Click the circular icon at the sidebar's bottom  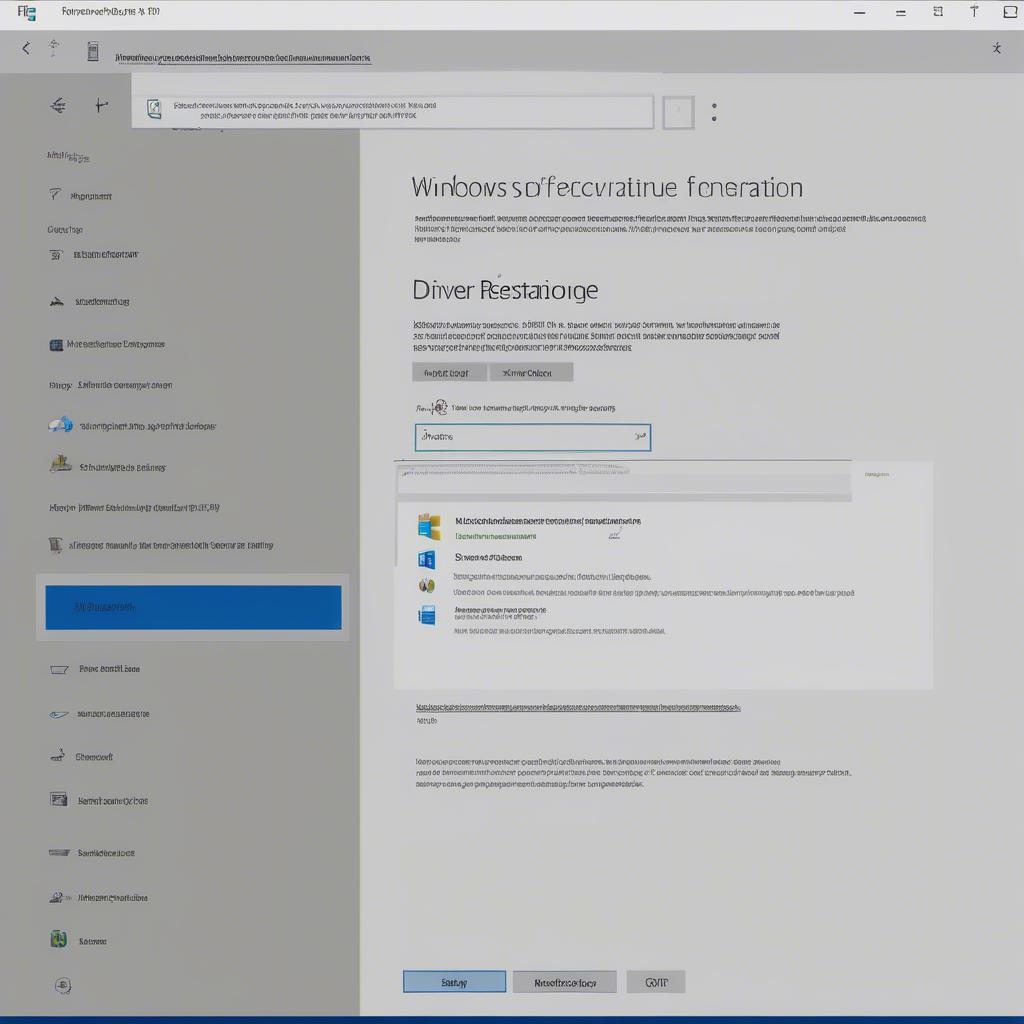click(63, 985)
